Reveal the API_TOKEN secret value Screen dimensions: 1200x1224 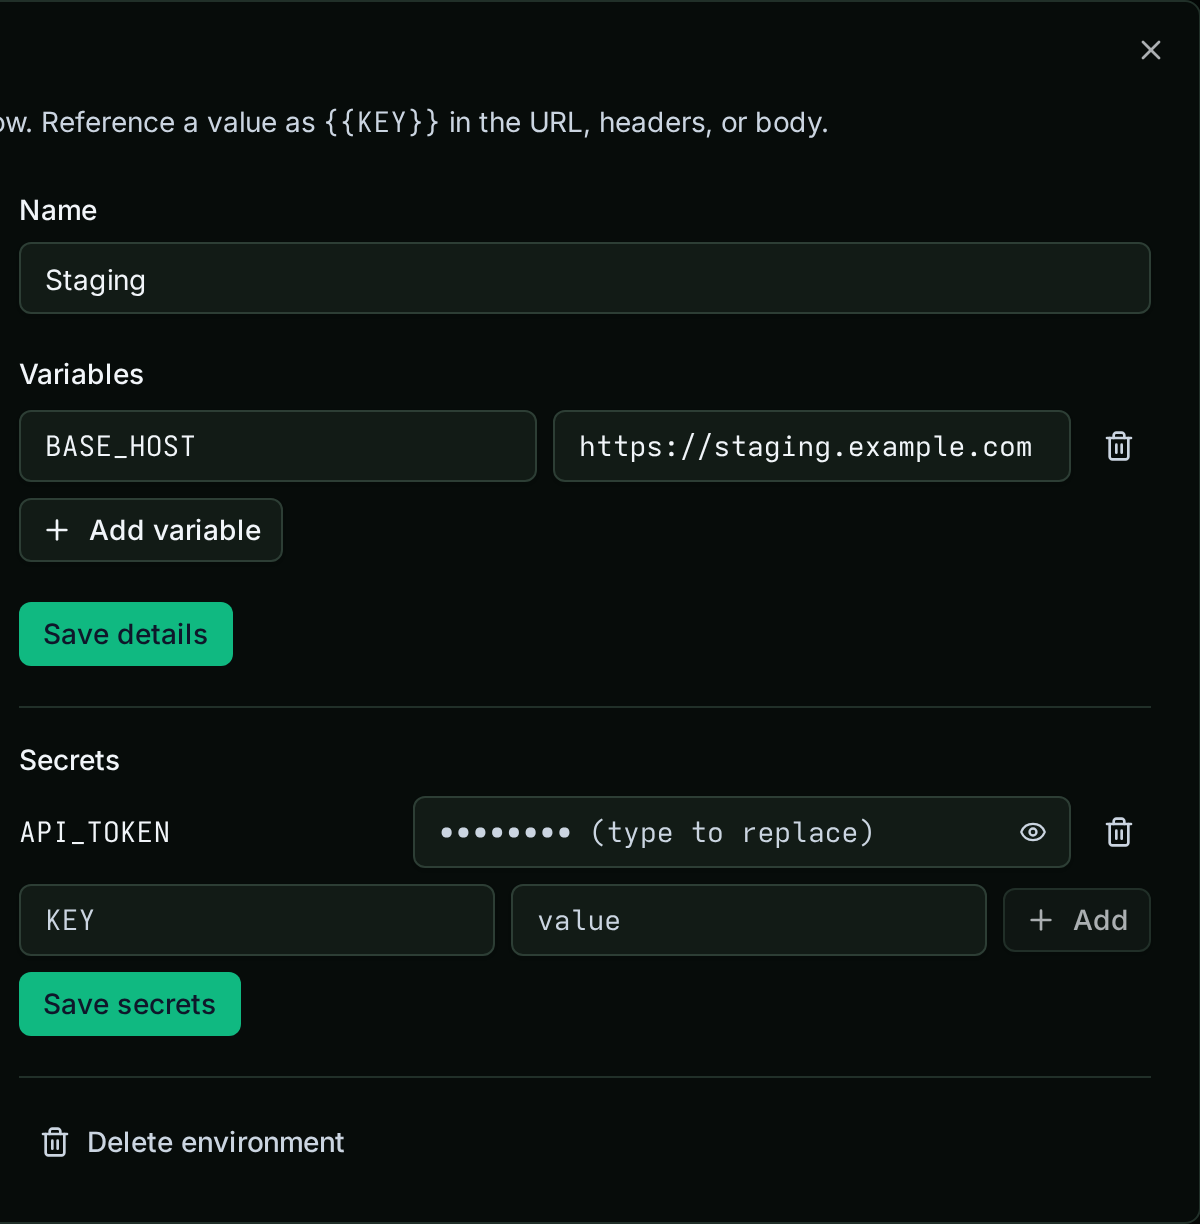pos(1033,832)
